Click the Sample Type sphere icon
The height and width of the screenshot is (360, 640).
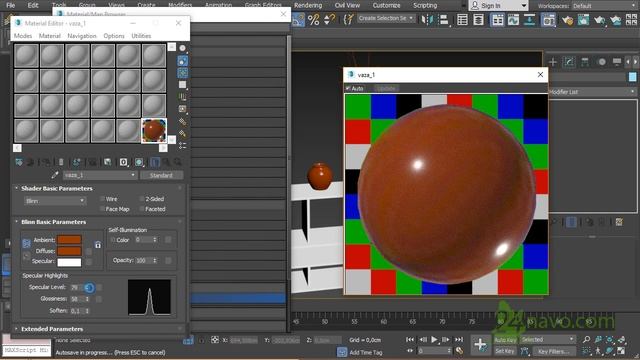tap(182, 48)
